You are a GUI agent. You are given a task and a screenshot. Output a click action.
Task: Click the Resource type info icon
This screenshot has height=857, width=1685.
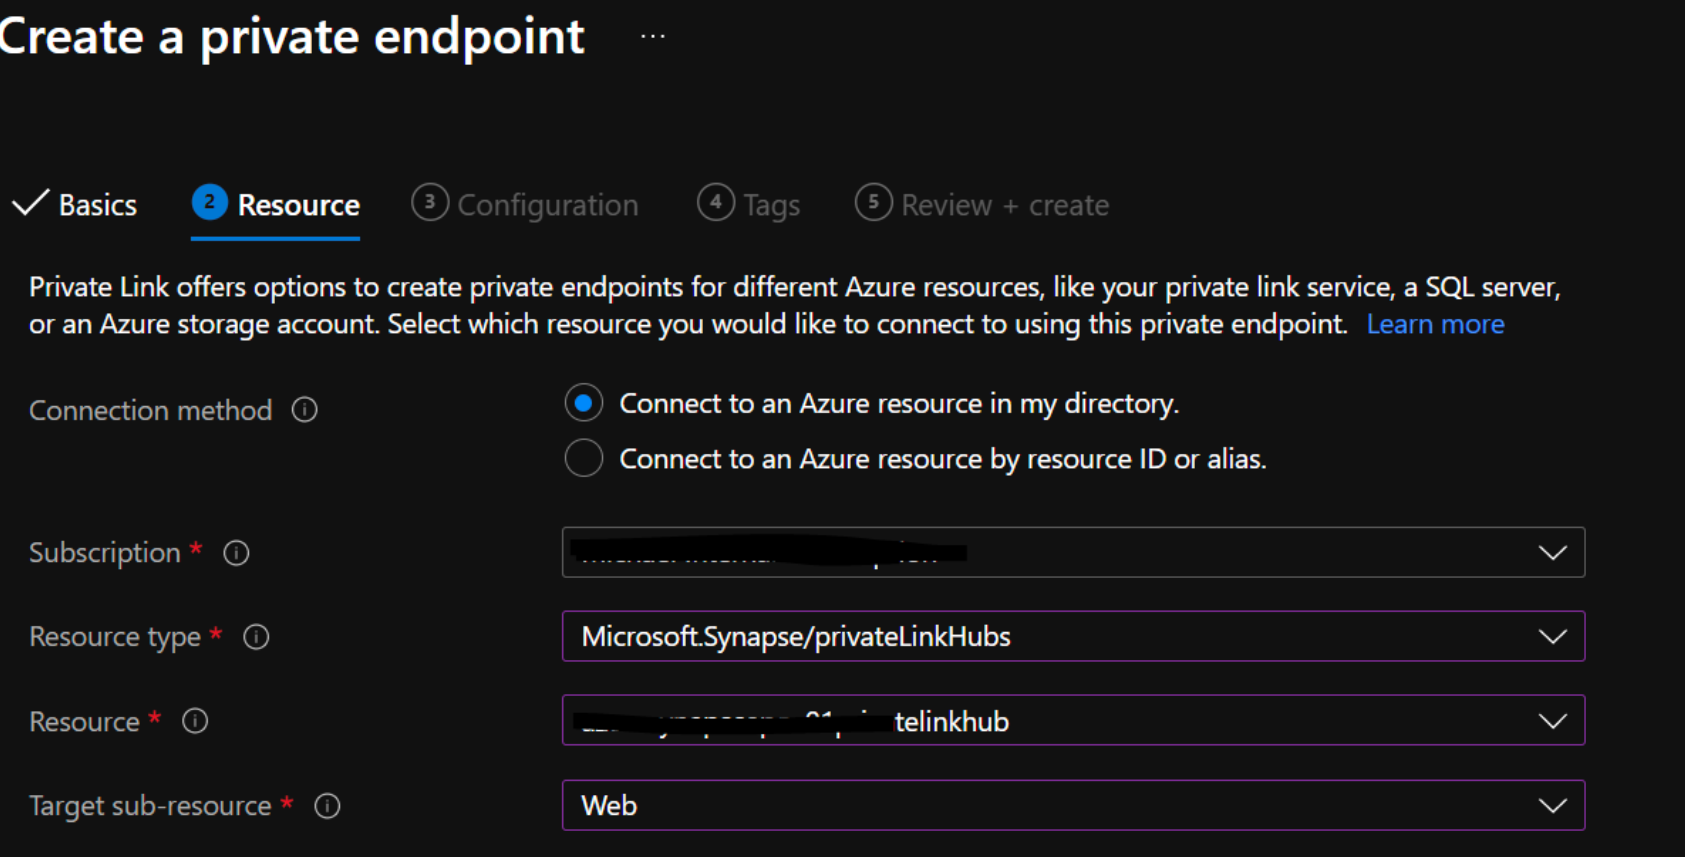coord(256,637)
